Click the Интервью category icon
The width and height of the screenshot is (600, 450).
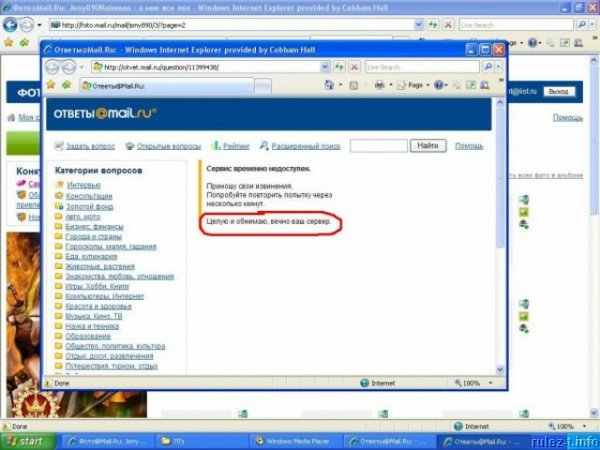click(x=60, y=185)
